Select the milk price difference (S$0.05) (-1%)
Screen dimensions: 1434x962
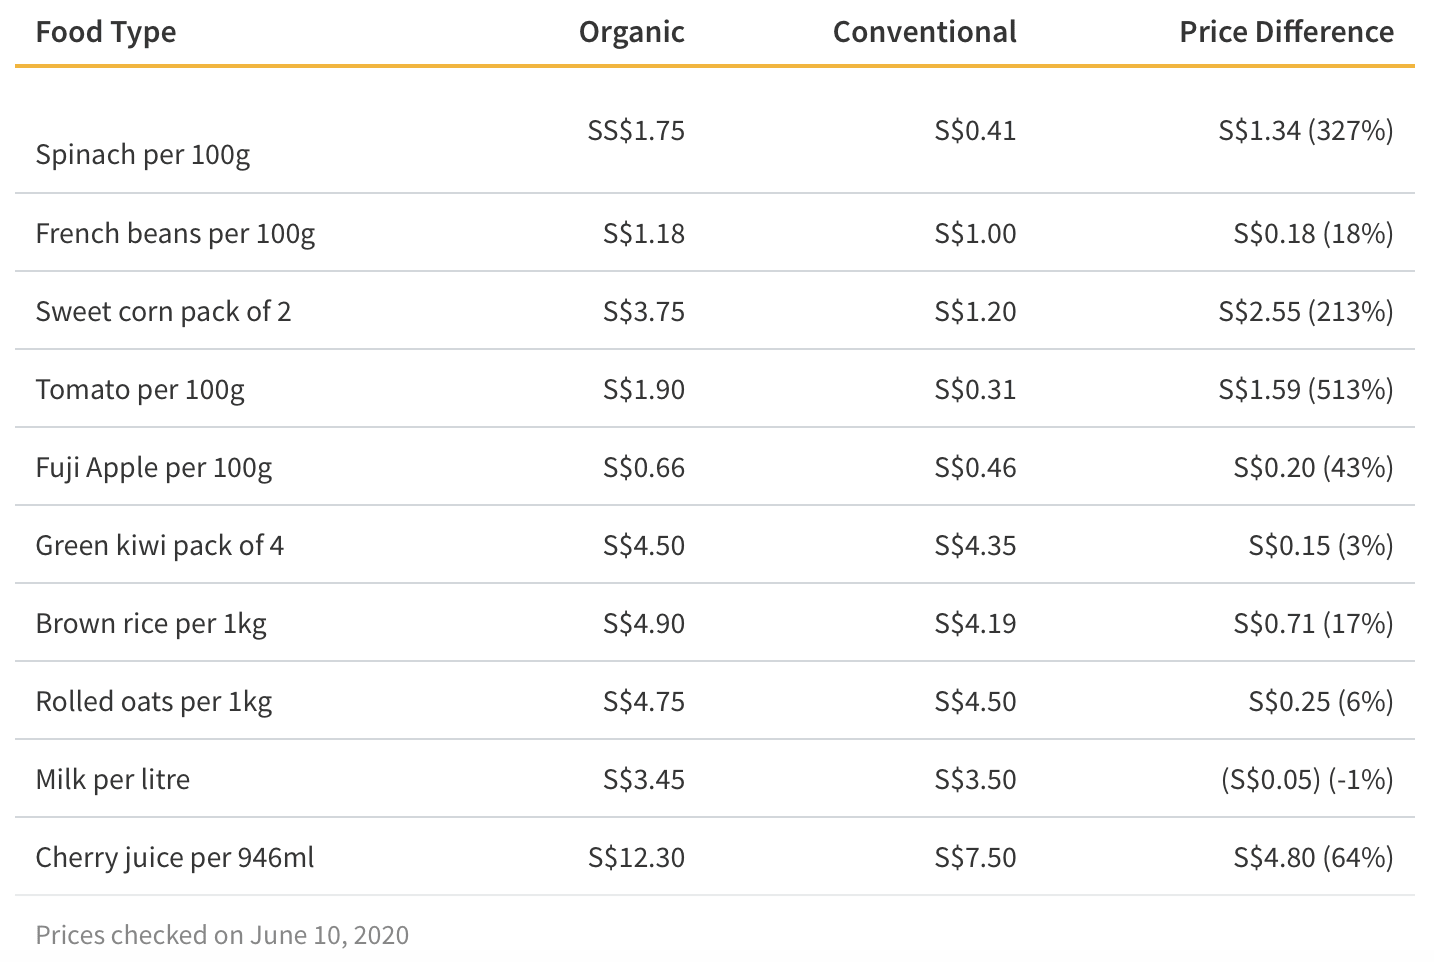point(1307,779)
